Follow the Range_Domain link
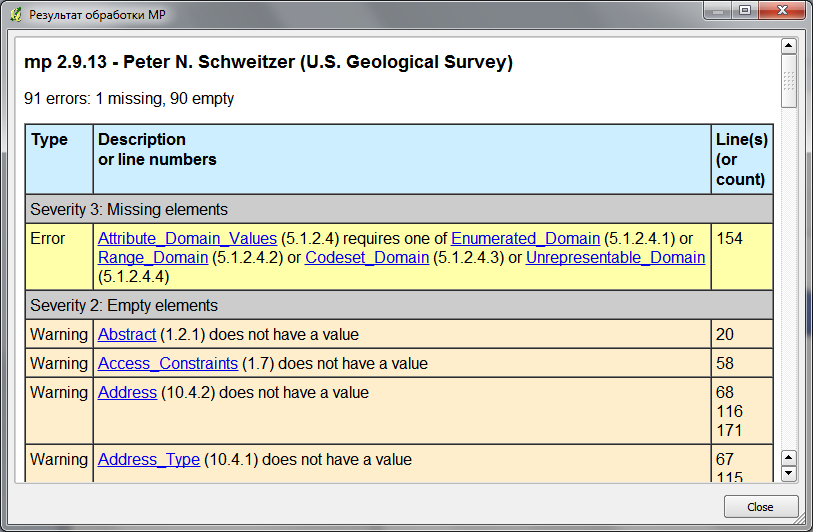This screenshot has width=813, height=532. (x=153, y=258)
